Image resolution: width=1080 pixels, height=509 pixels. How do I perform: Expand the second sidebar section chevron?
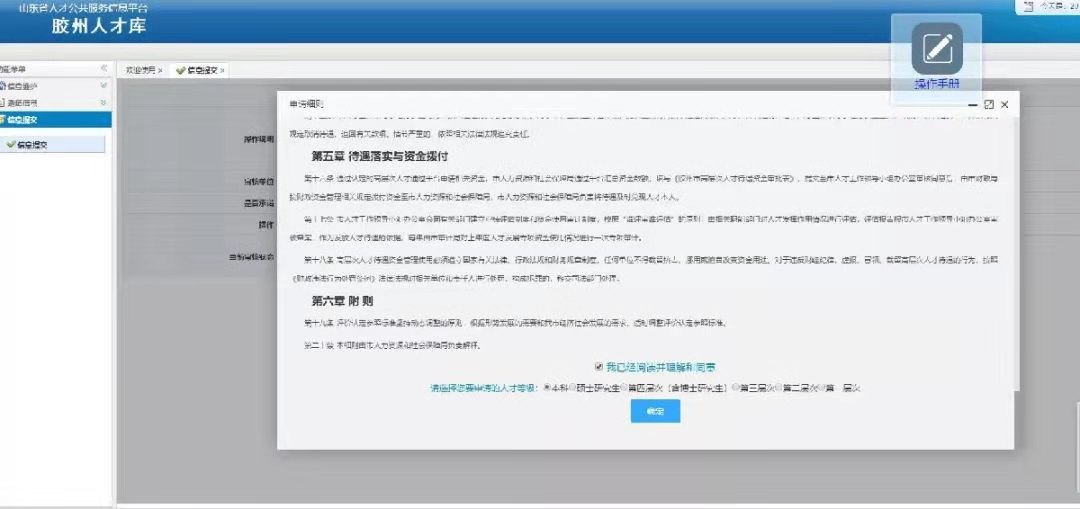pyautogui.click(x=103, y=103)
